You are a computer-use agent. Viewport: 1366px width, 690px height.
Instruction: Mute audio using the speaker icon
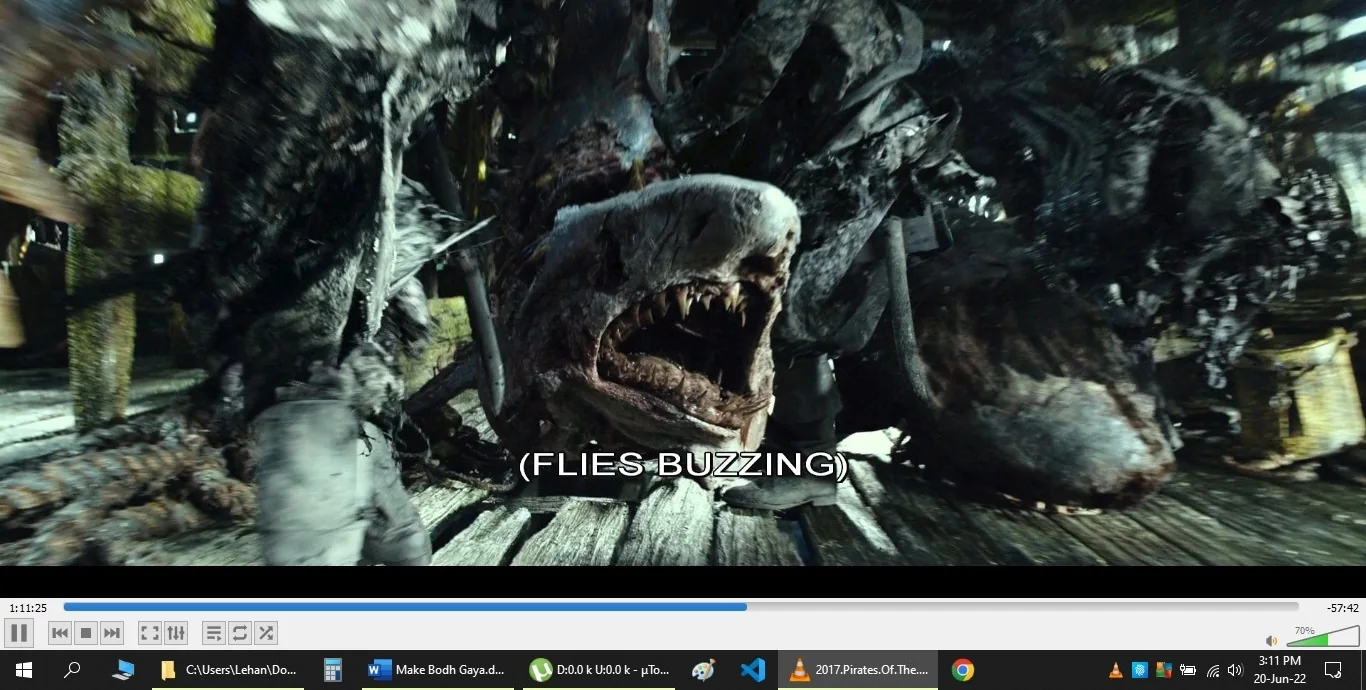(x=1272, y=641)
